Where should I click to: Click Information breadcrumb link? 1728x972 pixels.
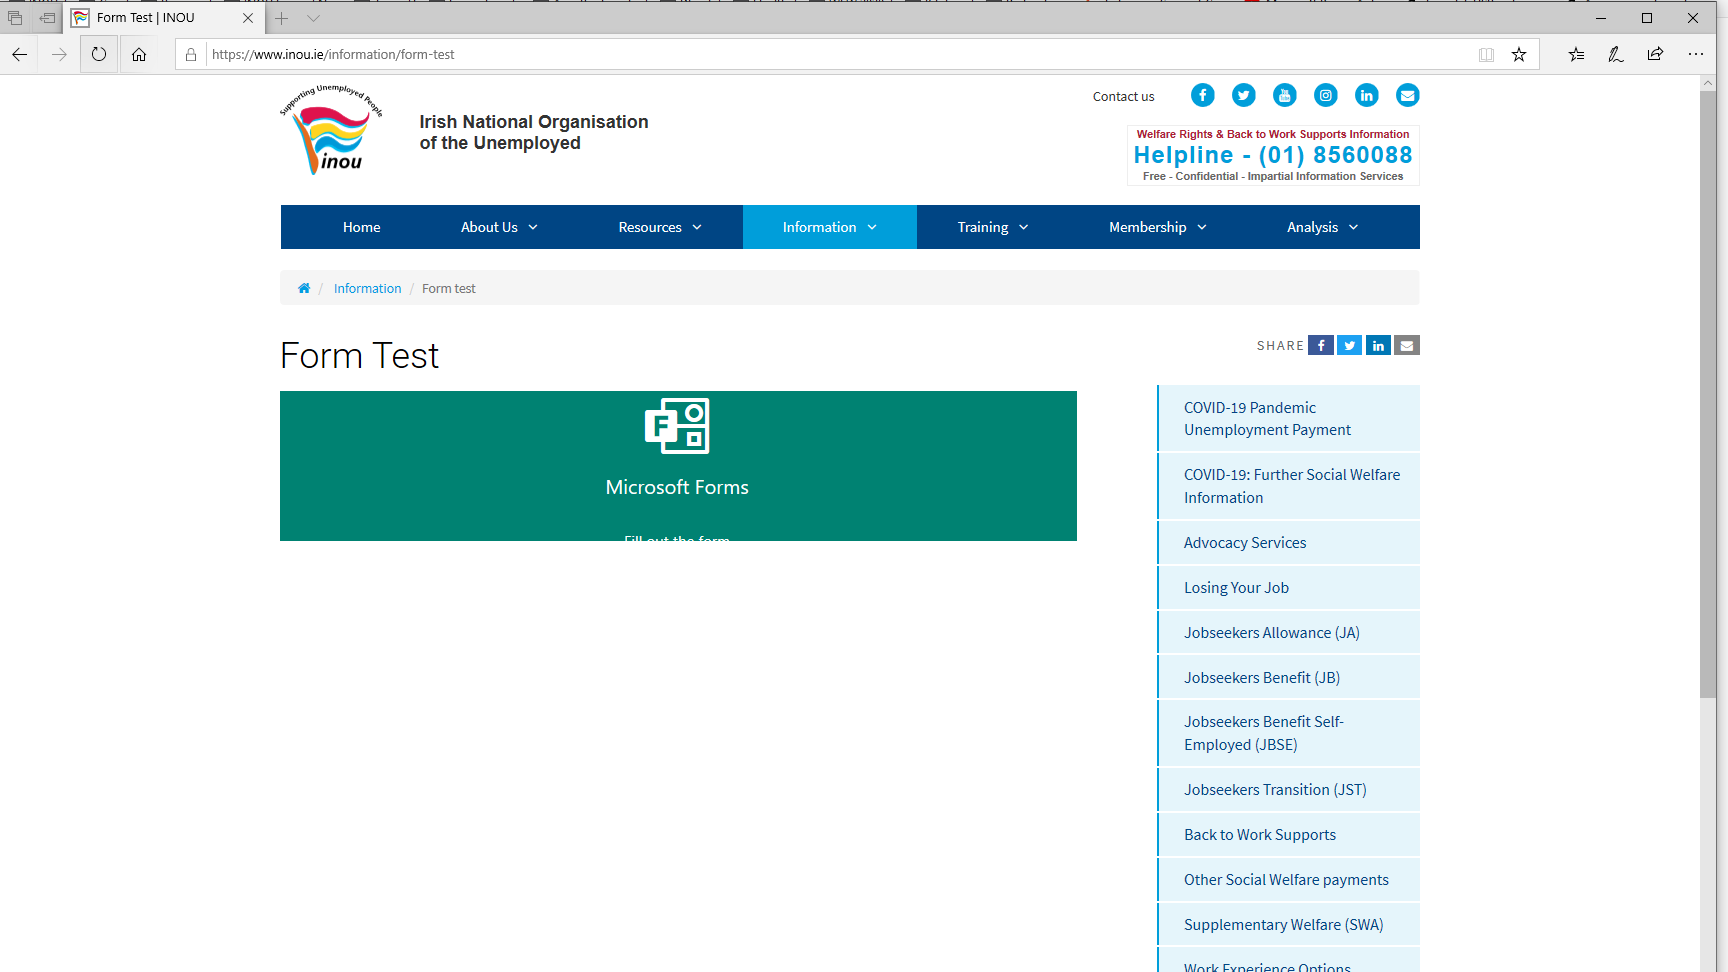click(x=367, y=288)
